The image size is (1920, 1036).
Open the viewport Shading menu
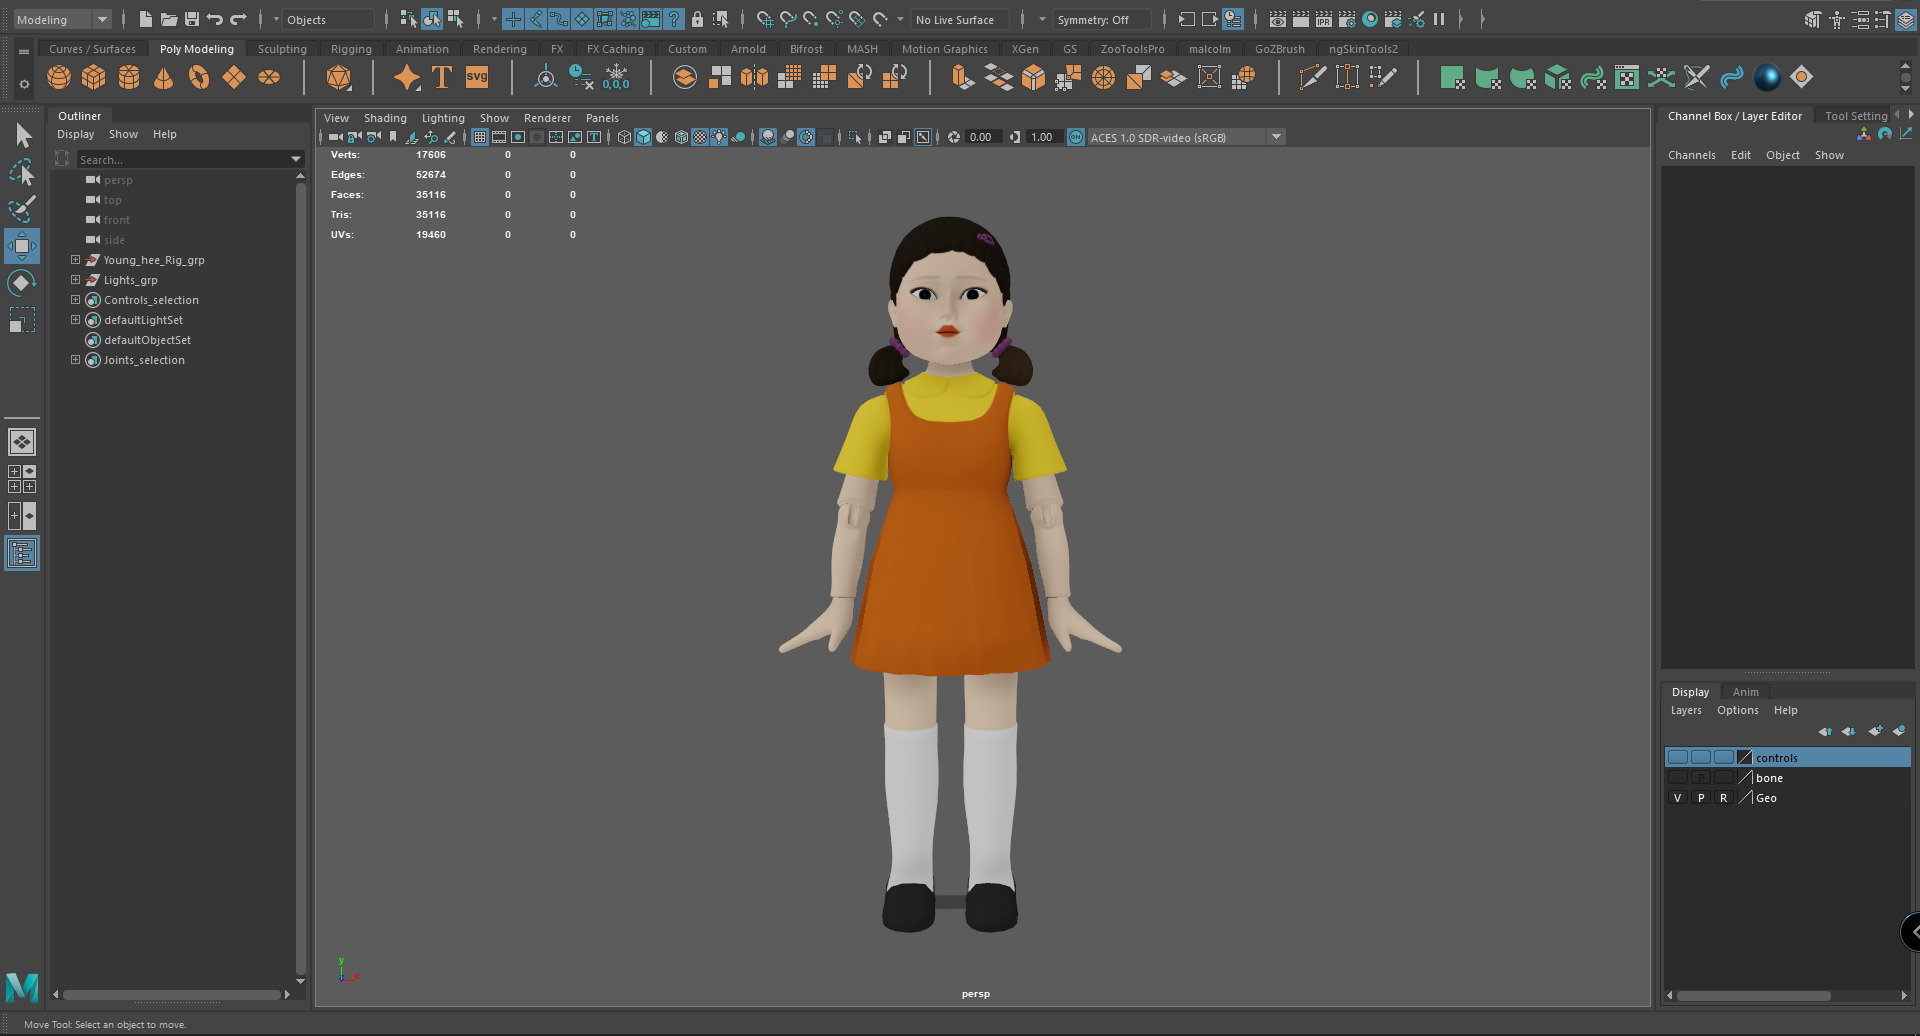(385, 118)
